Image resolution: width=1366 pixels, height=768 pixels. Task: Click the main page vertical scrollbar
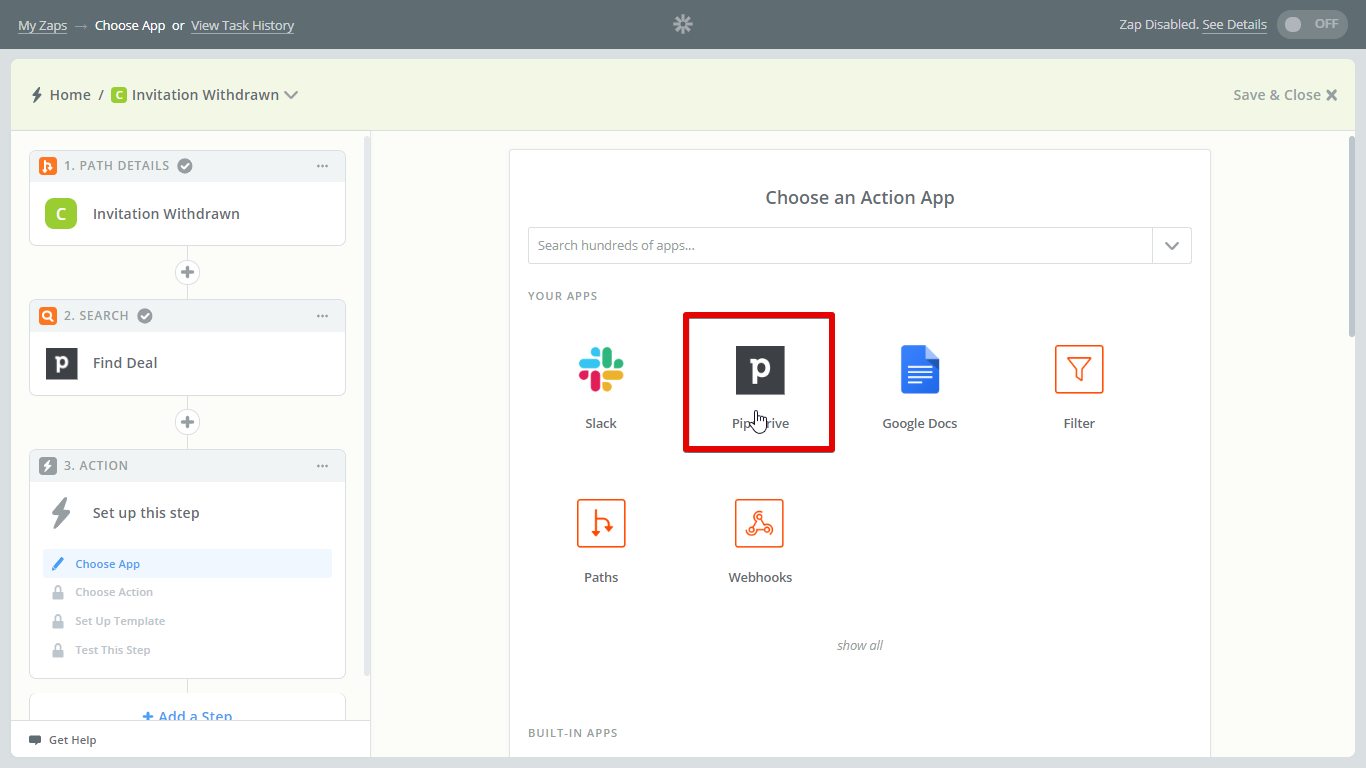click(x=1352, y=236)
